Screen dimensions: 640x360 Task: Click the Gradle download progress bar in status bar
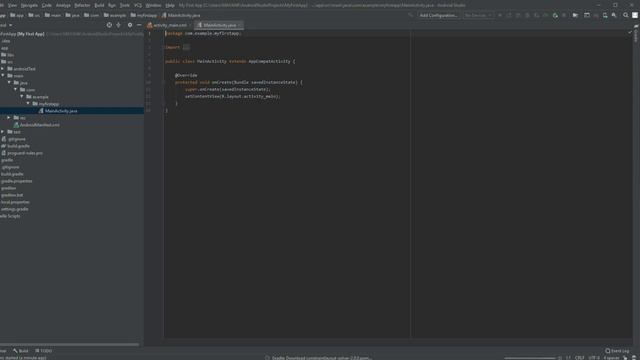click(x=530, y=358)
